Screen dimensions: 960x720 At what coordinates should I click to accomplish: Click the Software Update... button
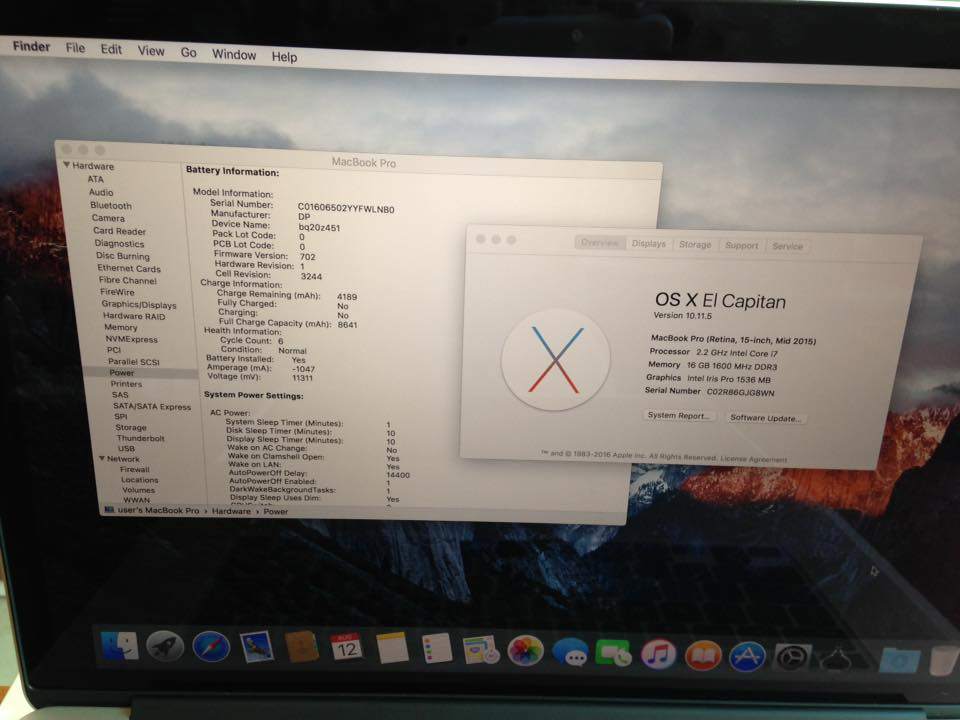pos(765,418)
